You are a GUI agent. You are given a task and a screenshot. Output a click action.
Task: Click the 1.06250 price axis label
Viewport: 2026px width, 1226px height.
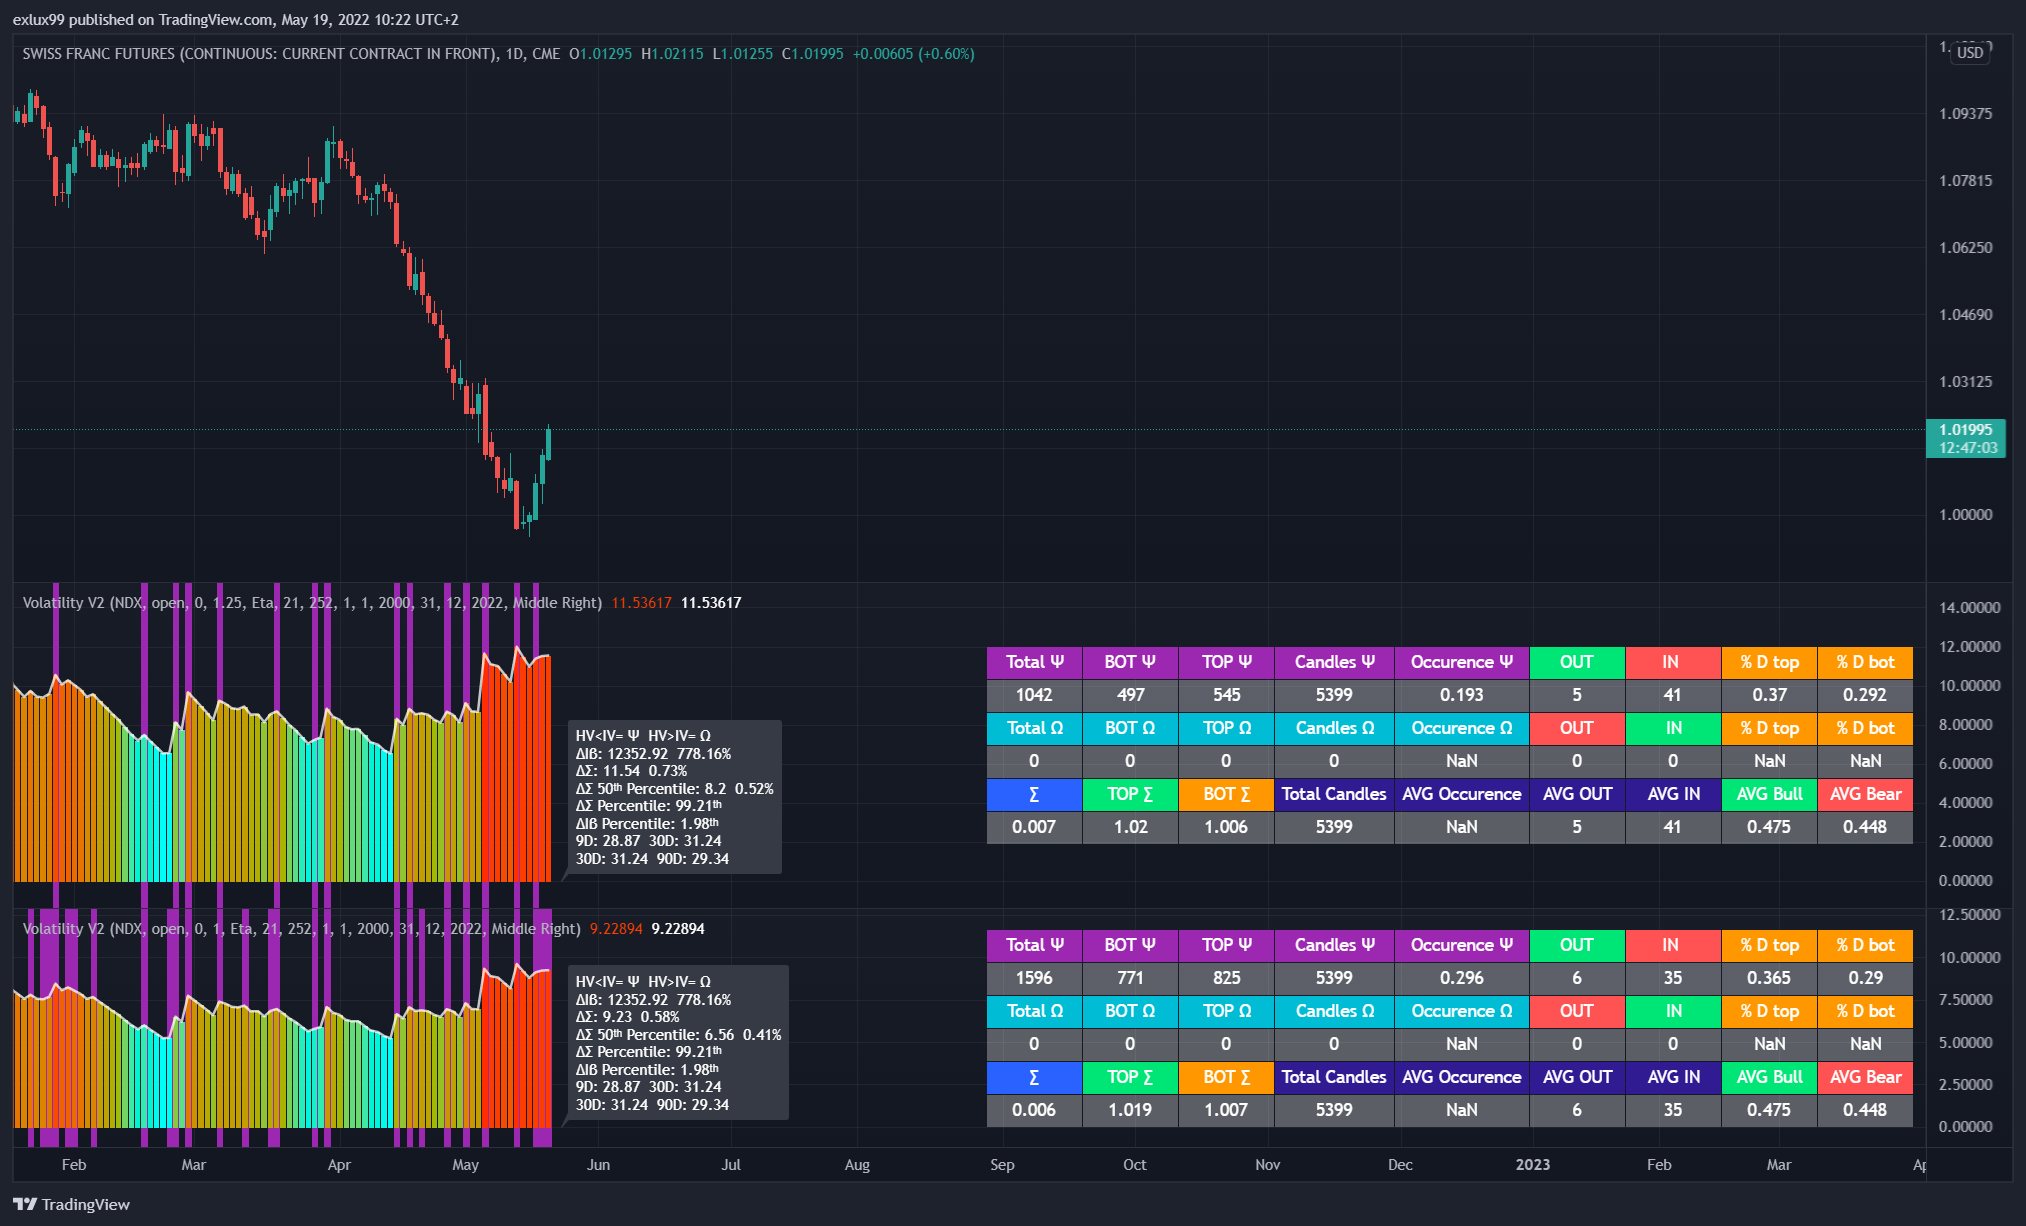click(1965, 248)
